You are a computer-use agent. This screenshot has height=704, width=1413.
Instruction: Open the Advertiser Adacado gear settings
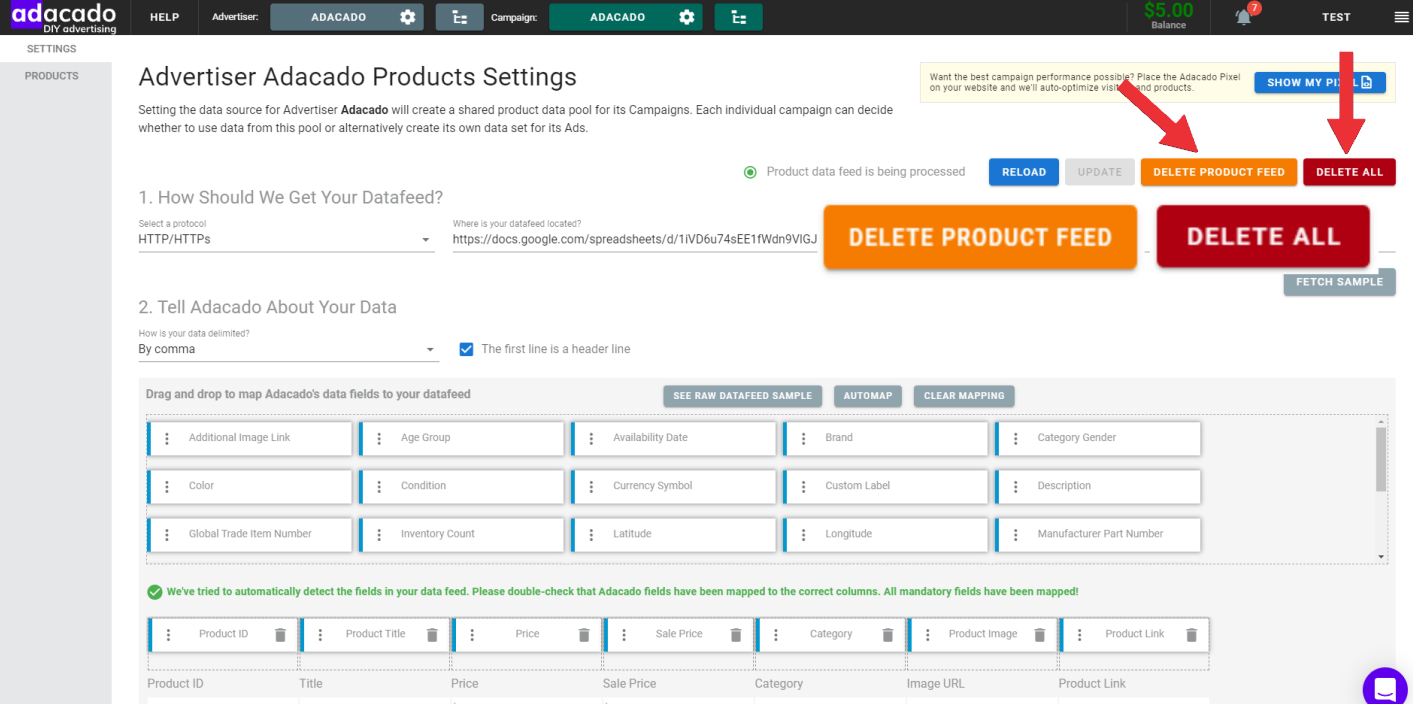pos(407,17)
